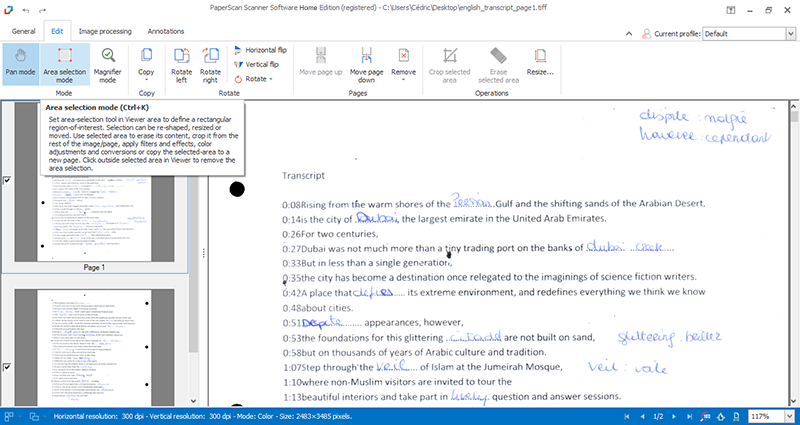The image size is (800, 425).
Task: Switch to the General tab
Action: [x=23, y=31]
